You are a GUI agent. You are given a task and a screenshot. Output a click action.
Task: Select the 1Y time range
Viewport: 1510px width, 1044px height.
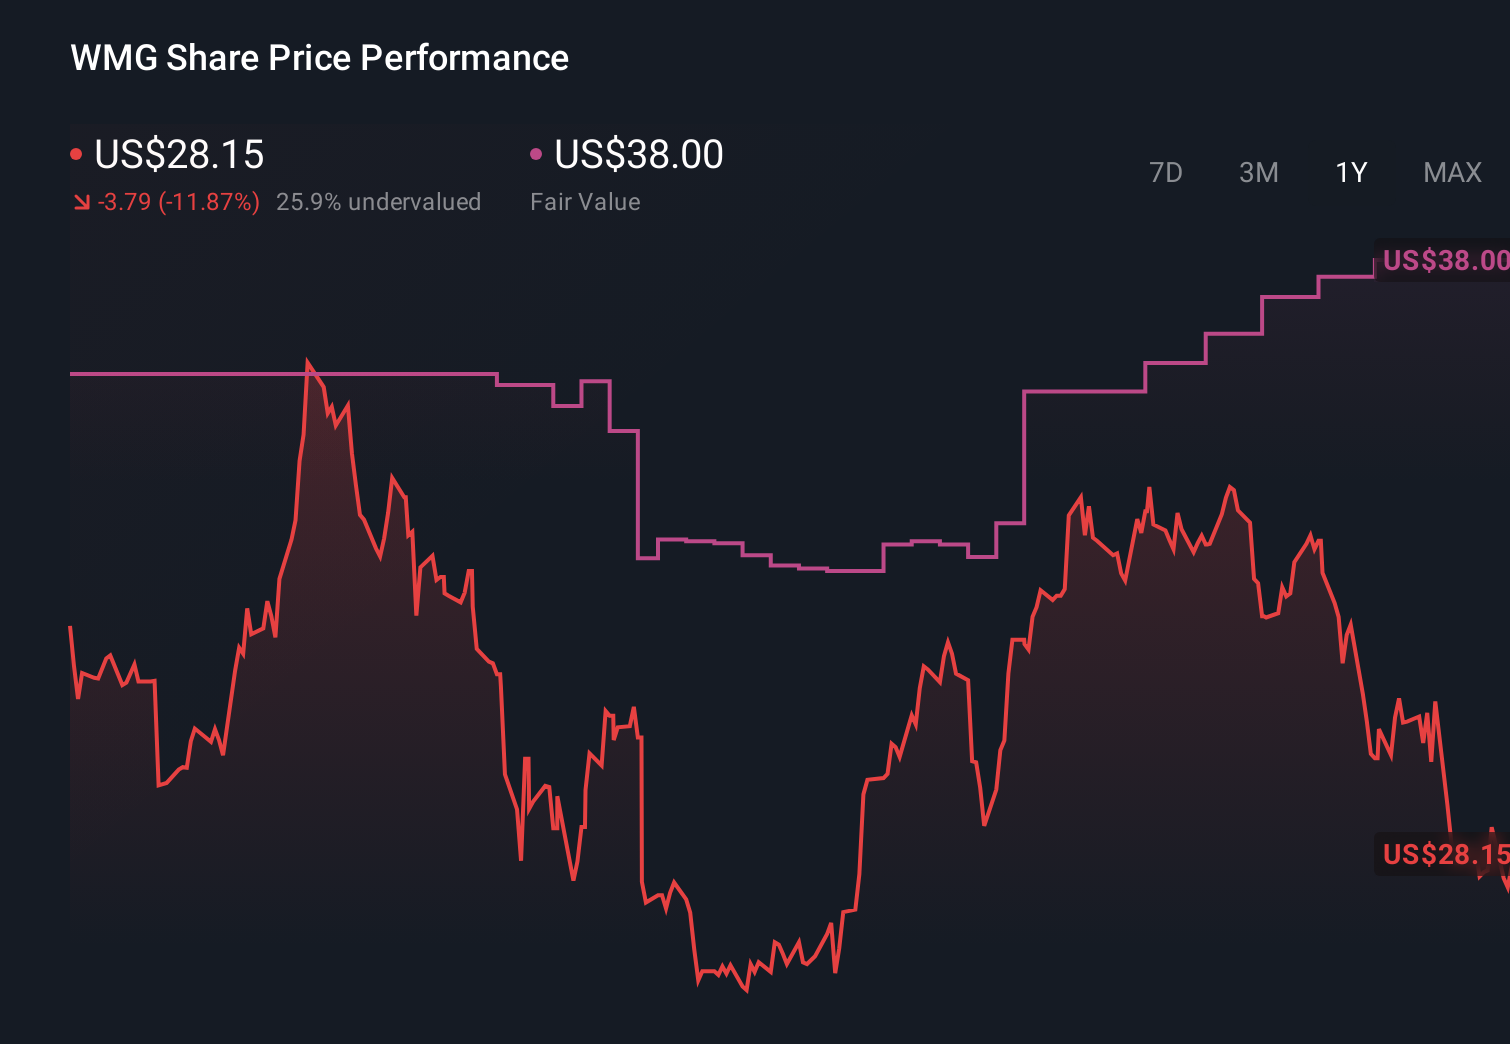tap(1350, 172)
